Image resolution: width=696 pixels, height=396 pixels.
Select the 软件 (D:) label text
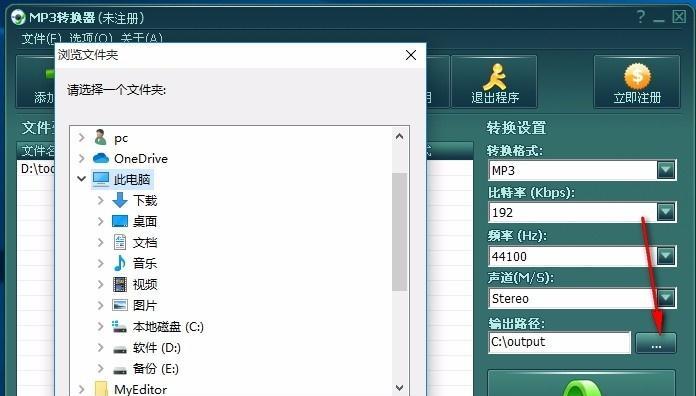click(x=157, y=348)
